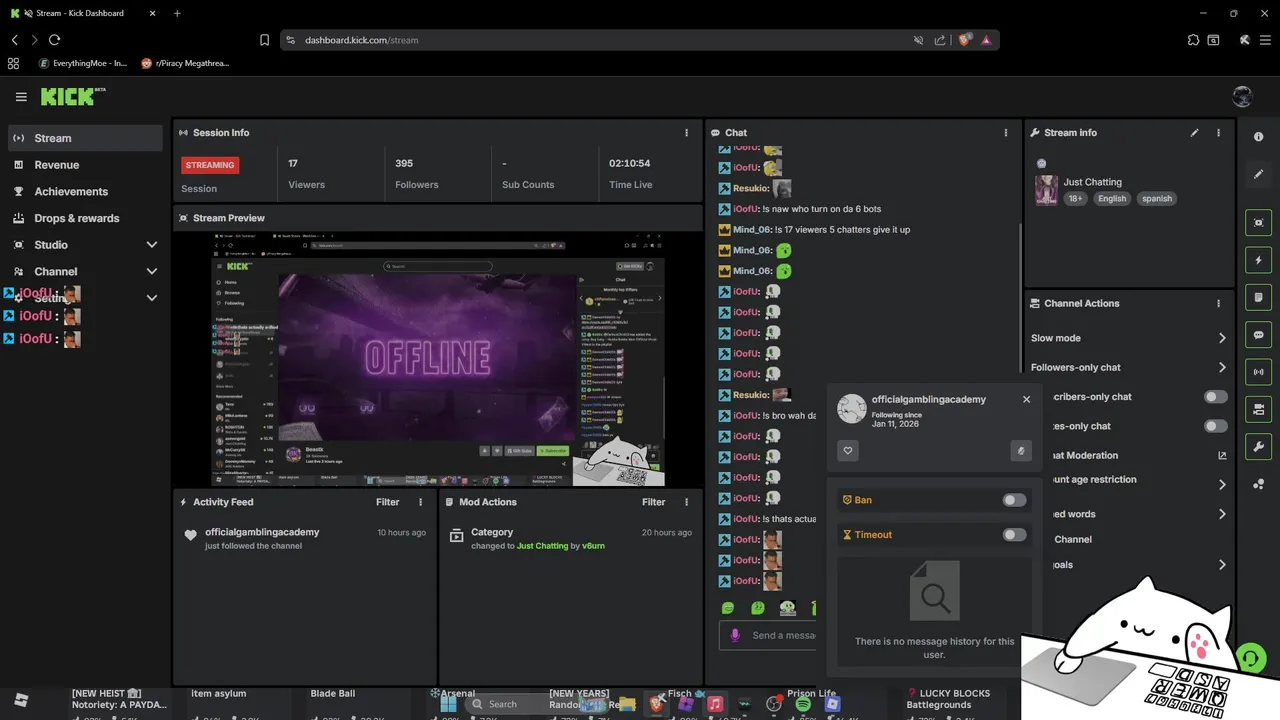1280x720 pixels.
Task: Open Mod Actions Filter
Action: 653,502
